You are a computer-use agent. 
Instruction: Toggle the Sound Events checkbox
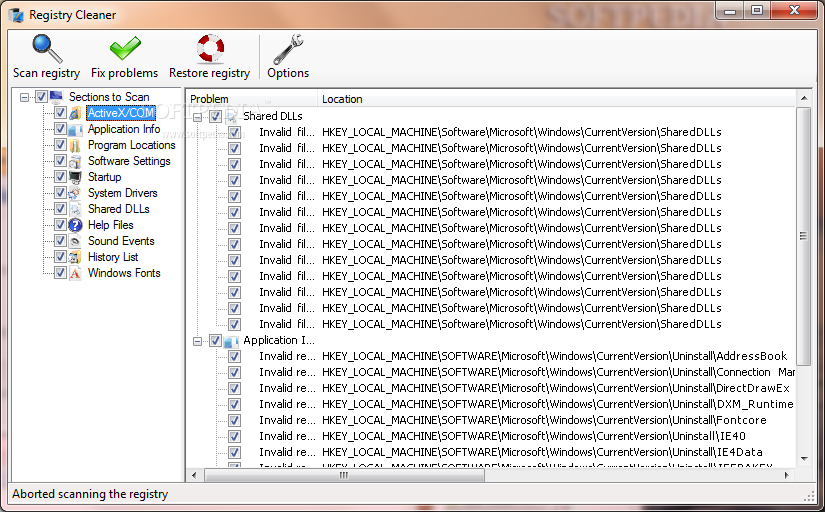coord(60,241)
